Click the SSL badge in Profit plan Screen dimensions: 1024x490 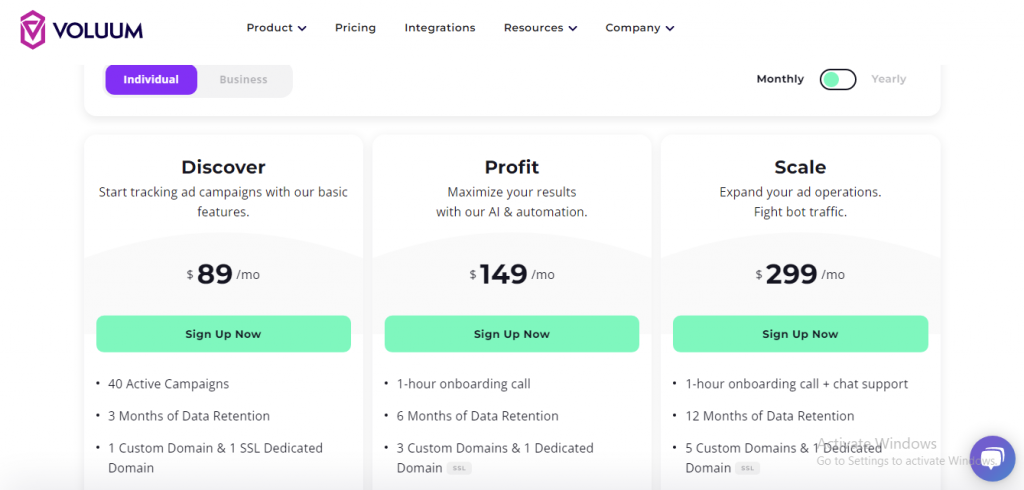tap(459, 468)
